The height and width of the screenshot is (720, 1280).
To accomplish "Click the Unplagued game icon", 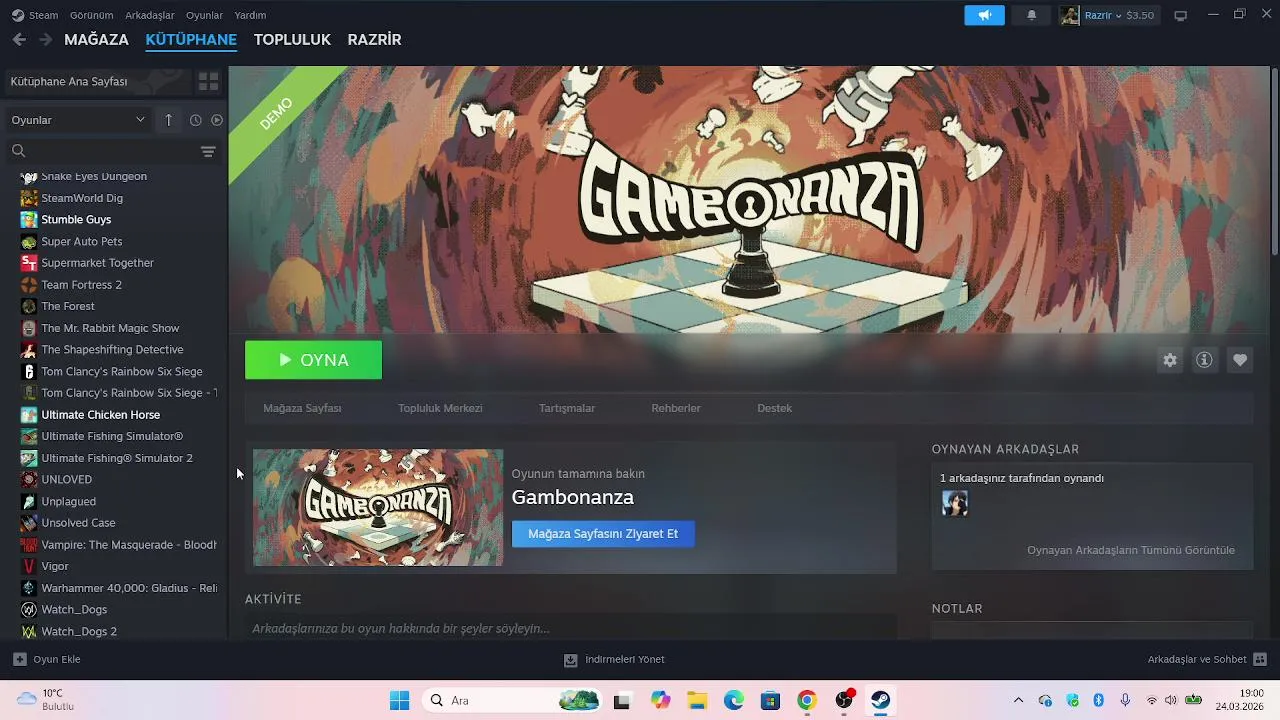I will tap(29, 501).
